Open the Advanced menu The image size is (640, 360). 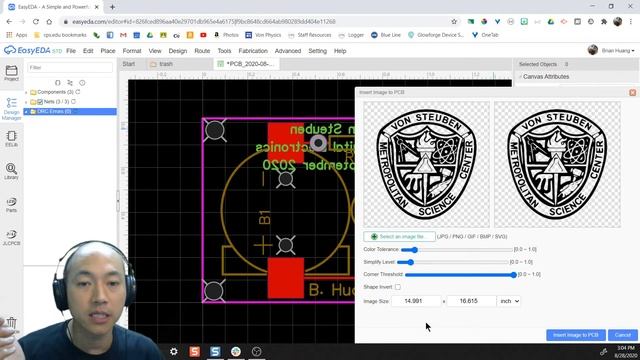click(288, 51)
